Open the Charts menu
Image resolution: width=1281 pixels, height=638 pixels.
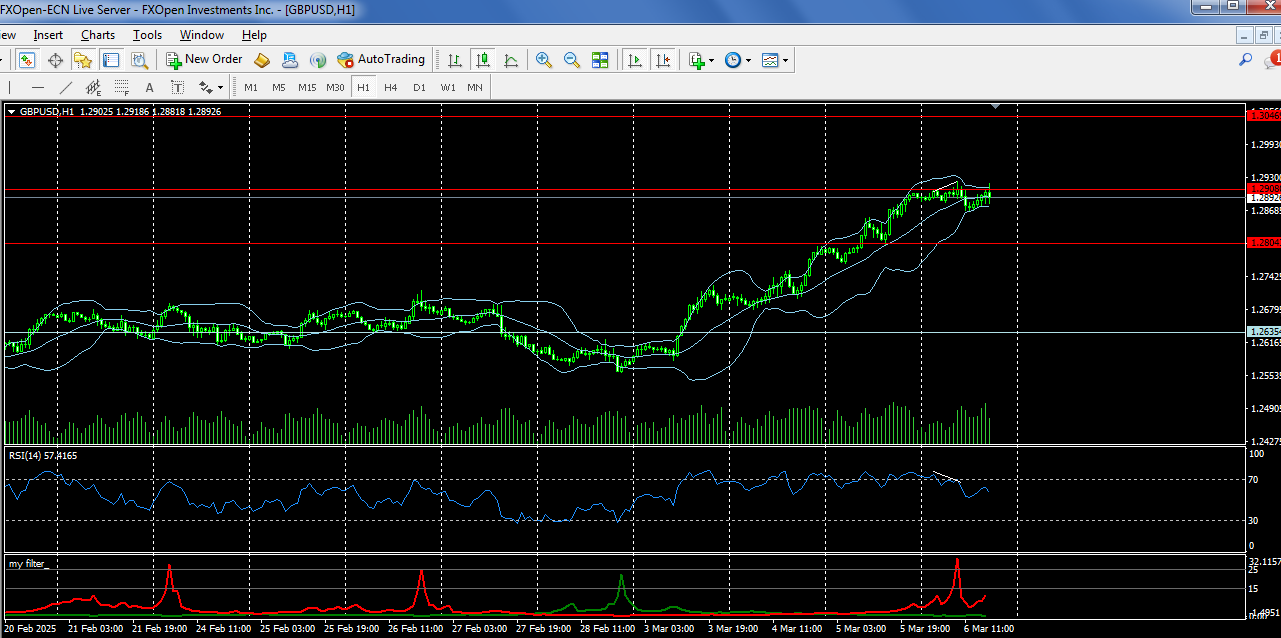point(98,35)
